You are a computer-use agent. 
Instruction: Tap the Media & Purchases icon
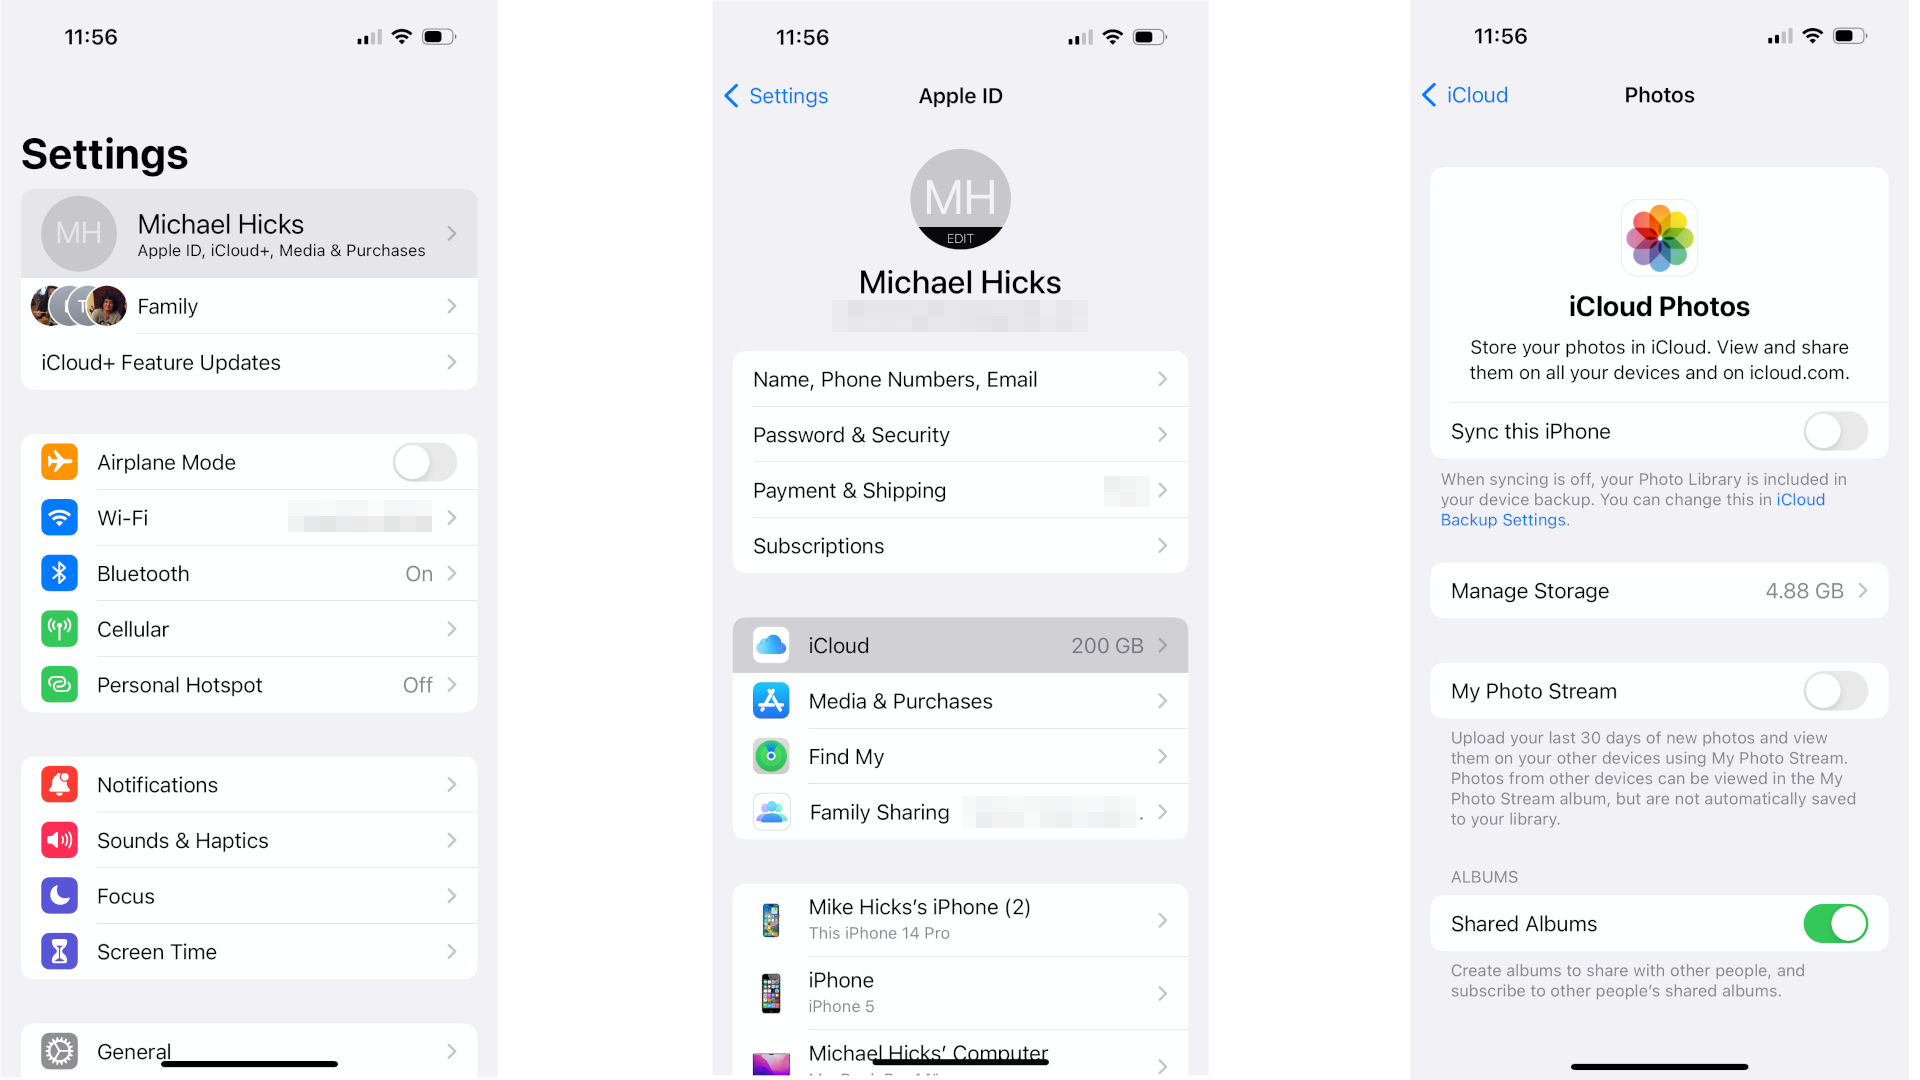pyautogui.click(x=770, y=700)
